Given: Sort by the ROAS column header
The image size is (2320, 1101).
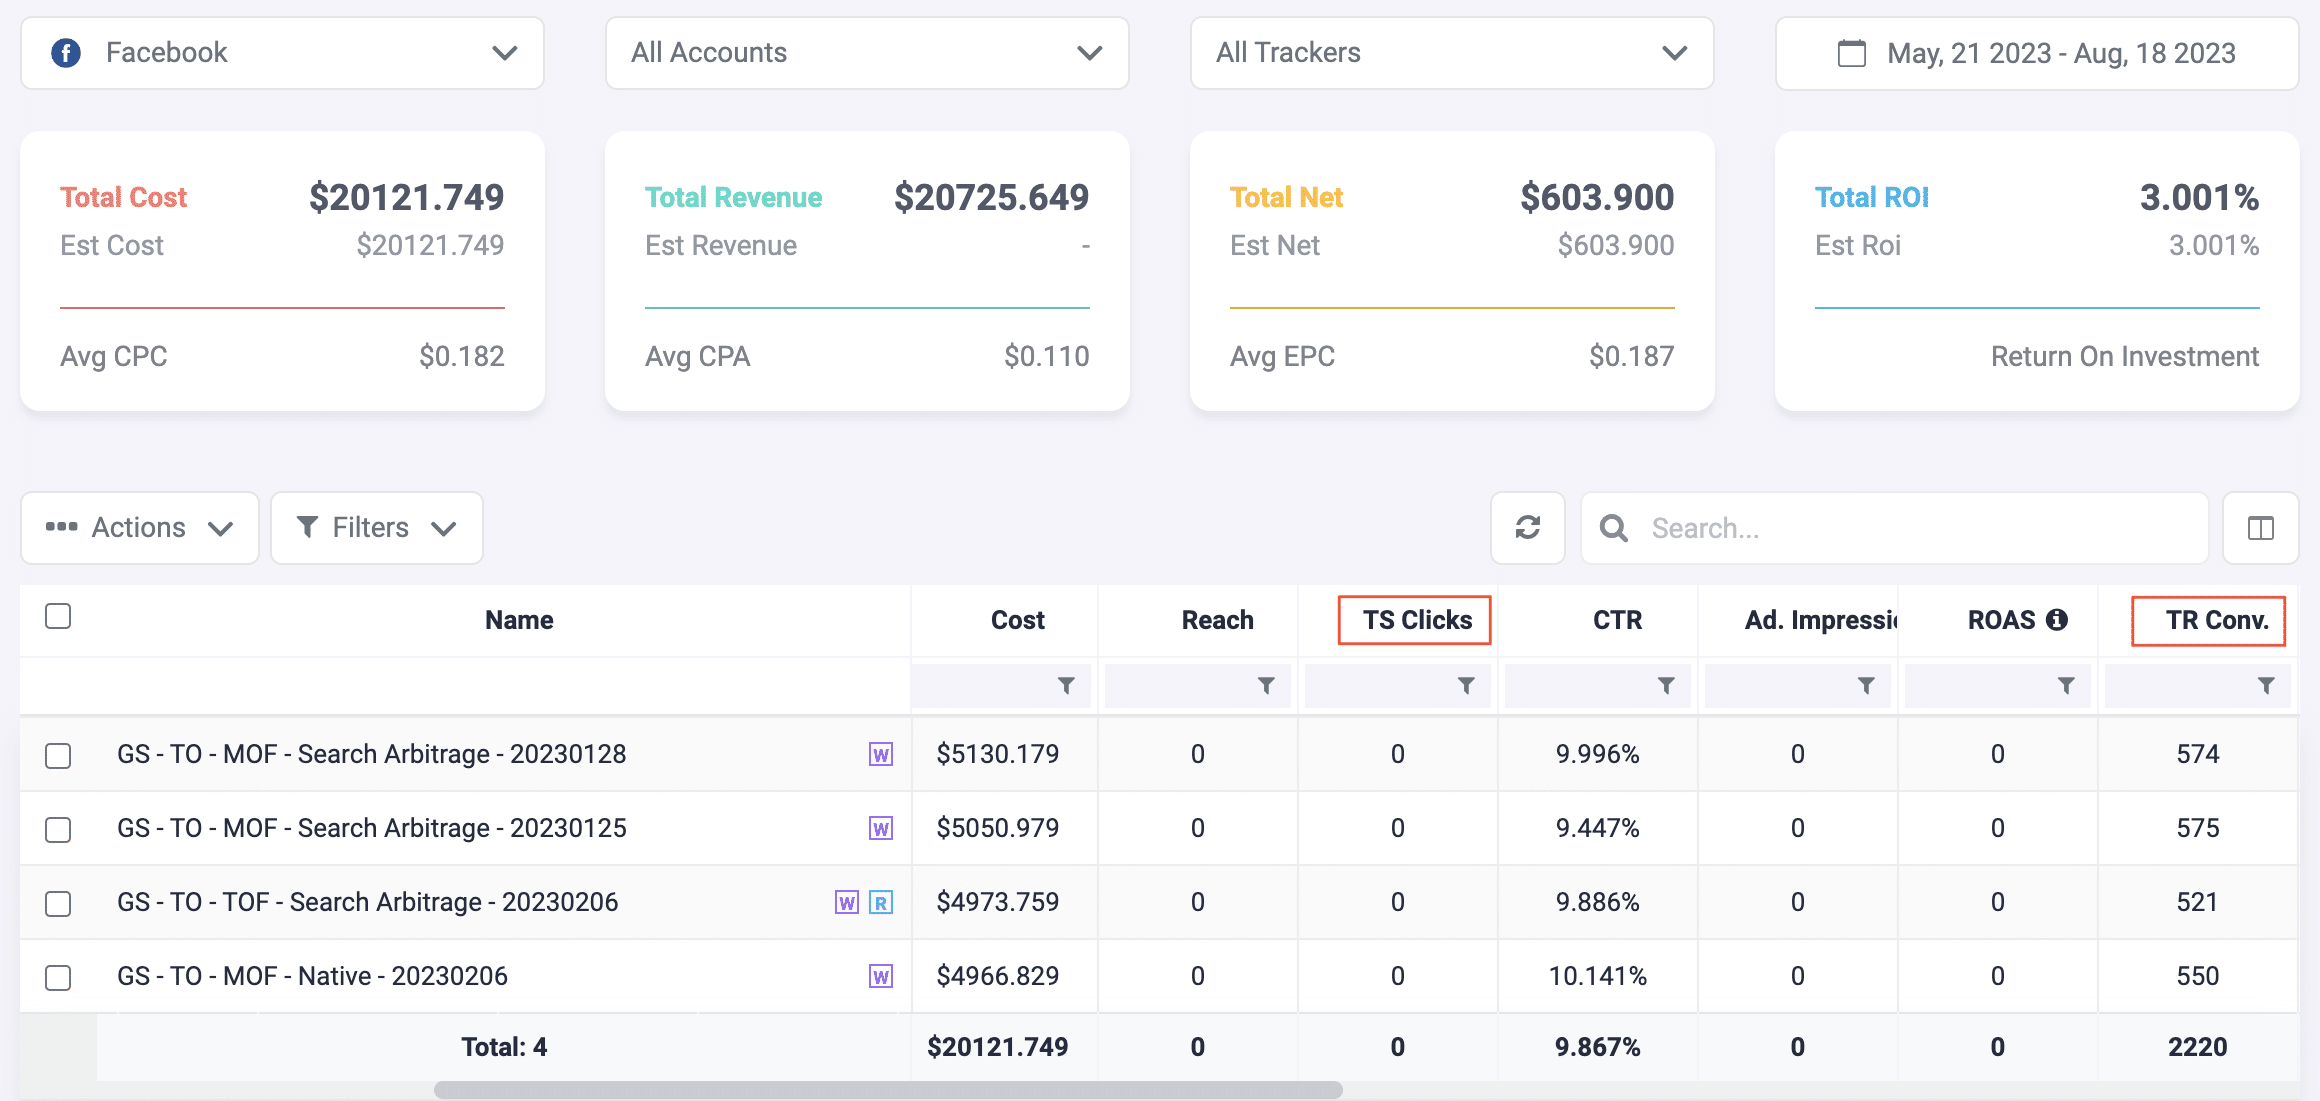Looking at the screenshot, I should coord(2001,620).
